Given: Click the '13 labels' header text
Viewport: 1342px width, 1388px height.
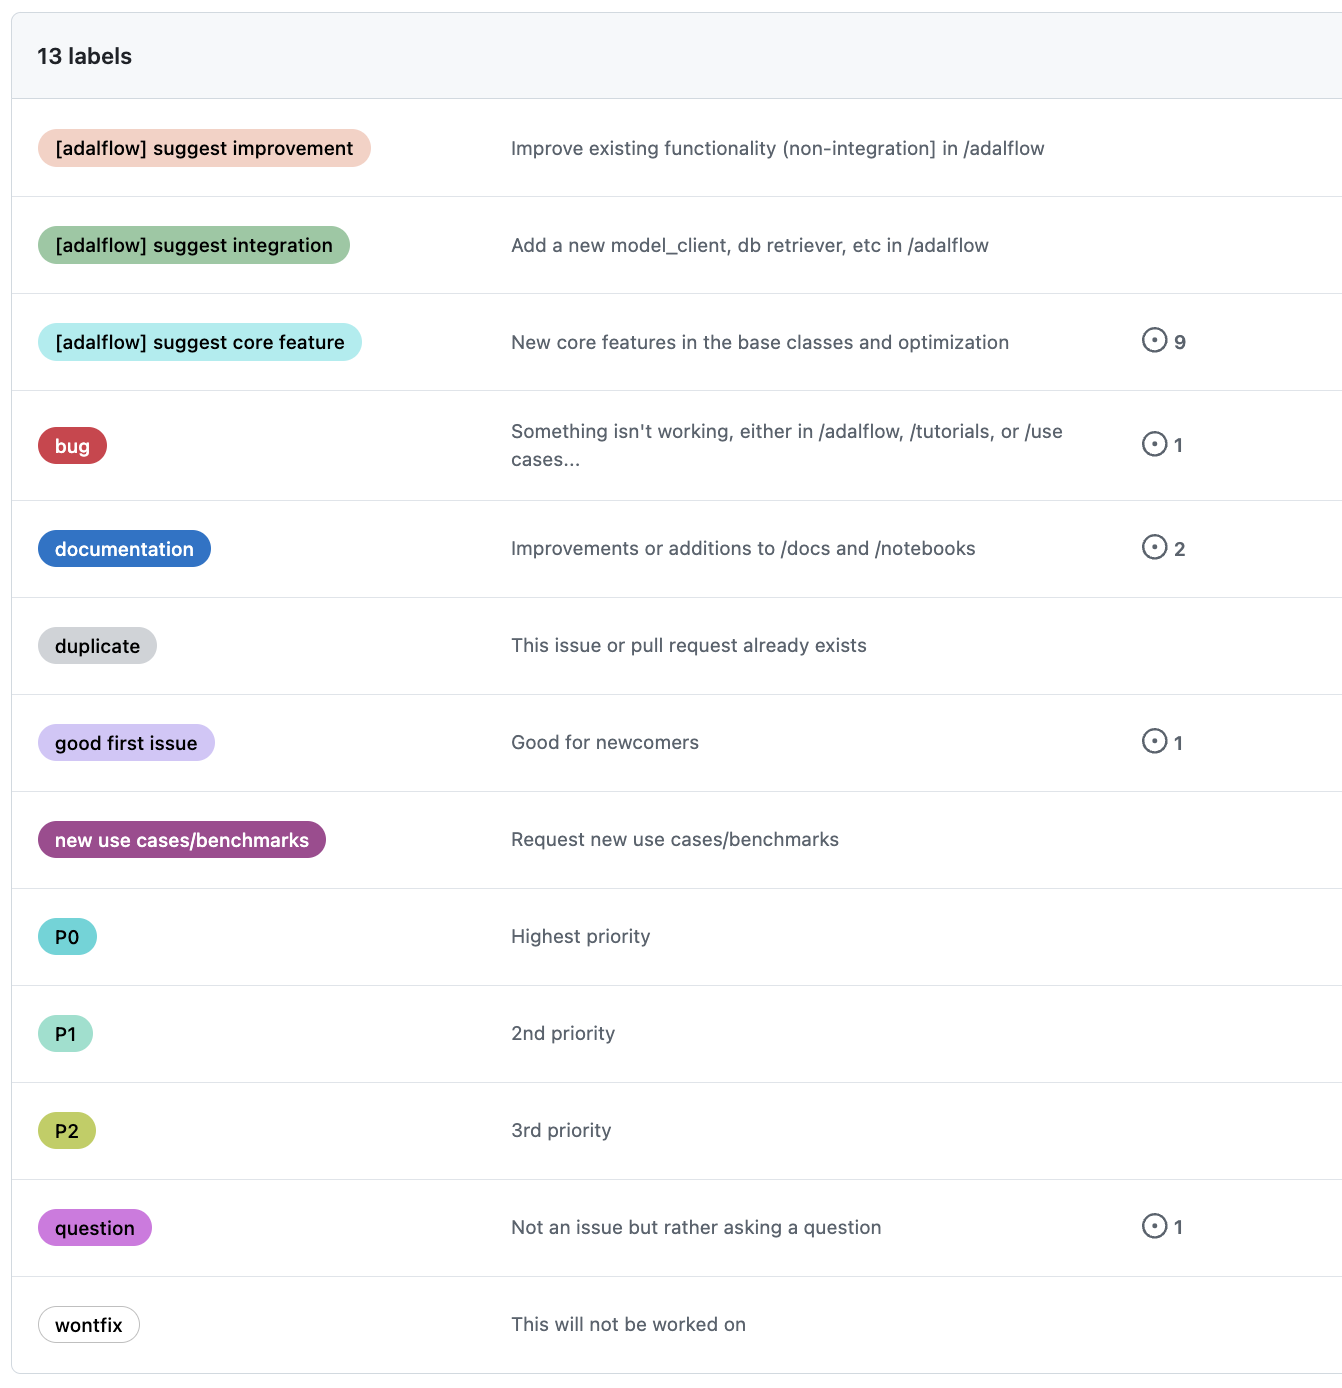Looking at the screenshot, I should [x=85, y=56].
